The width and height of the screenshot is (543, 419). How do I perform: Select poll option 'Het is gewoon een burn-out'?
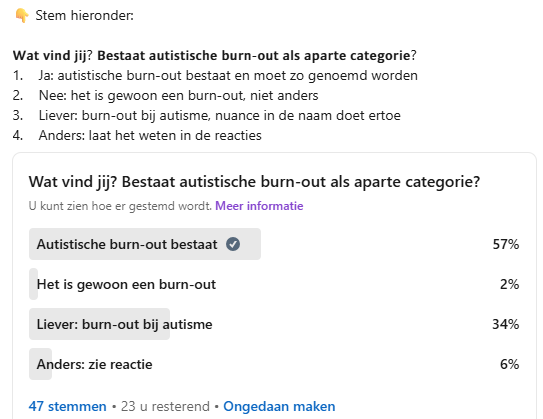[x=274, y=284]
